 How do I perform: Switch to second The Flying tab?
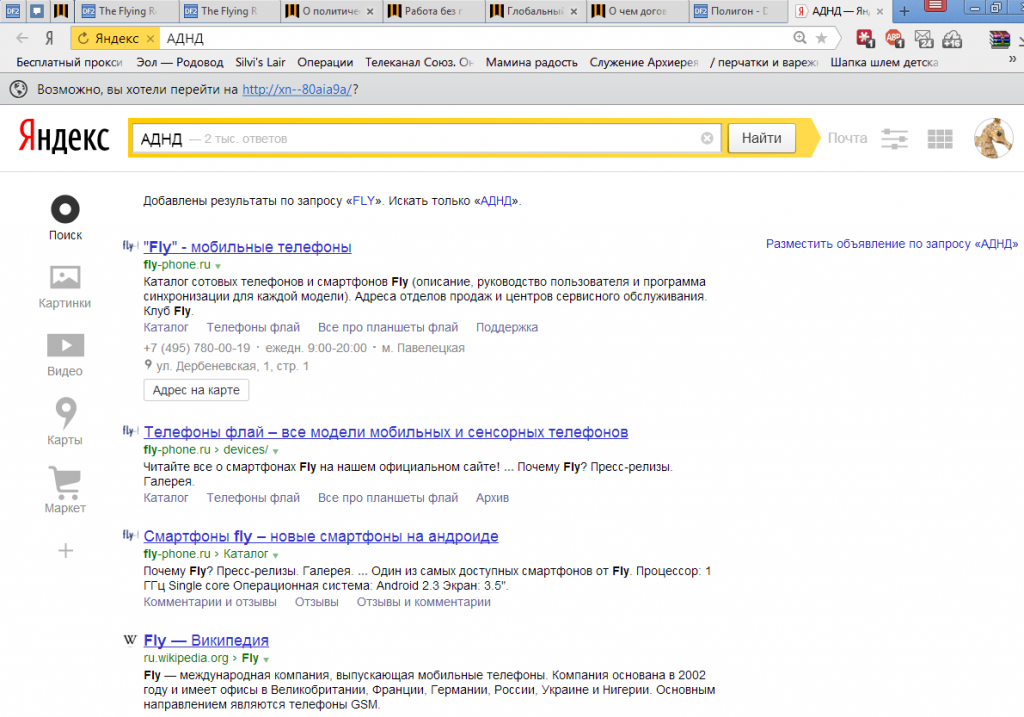click(229, 11)
